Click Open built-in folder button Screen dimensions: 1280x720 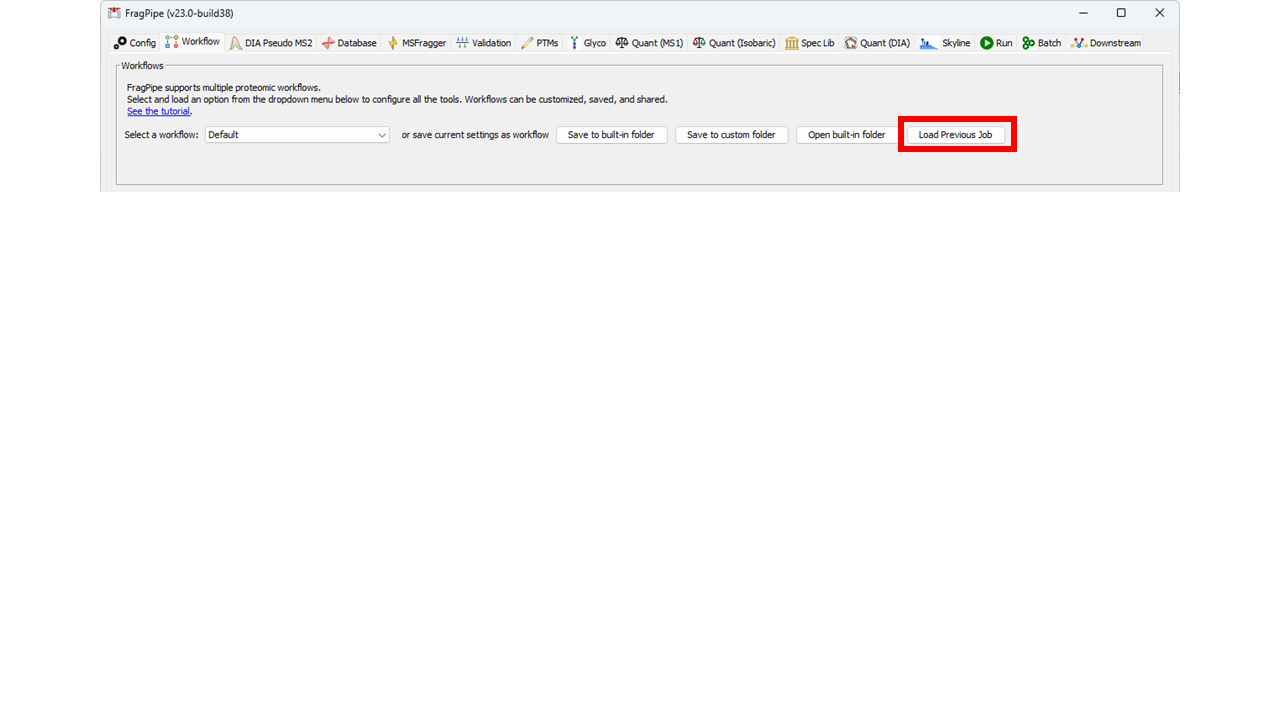pos(846,135)
